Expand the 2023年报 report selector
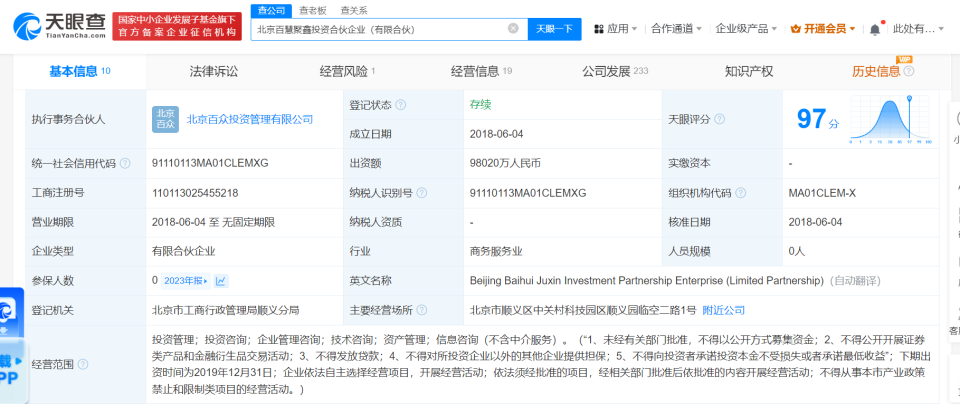This screenshot has width=960, height=404. pyautogui.click(x=186, y=281)
